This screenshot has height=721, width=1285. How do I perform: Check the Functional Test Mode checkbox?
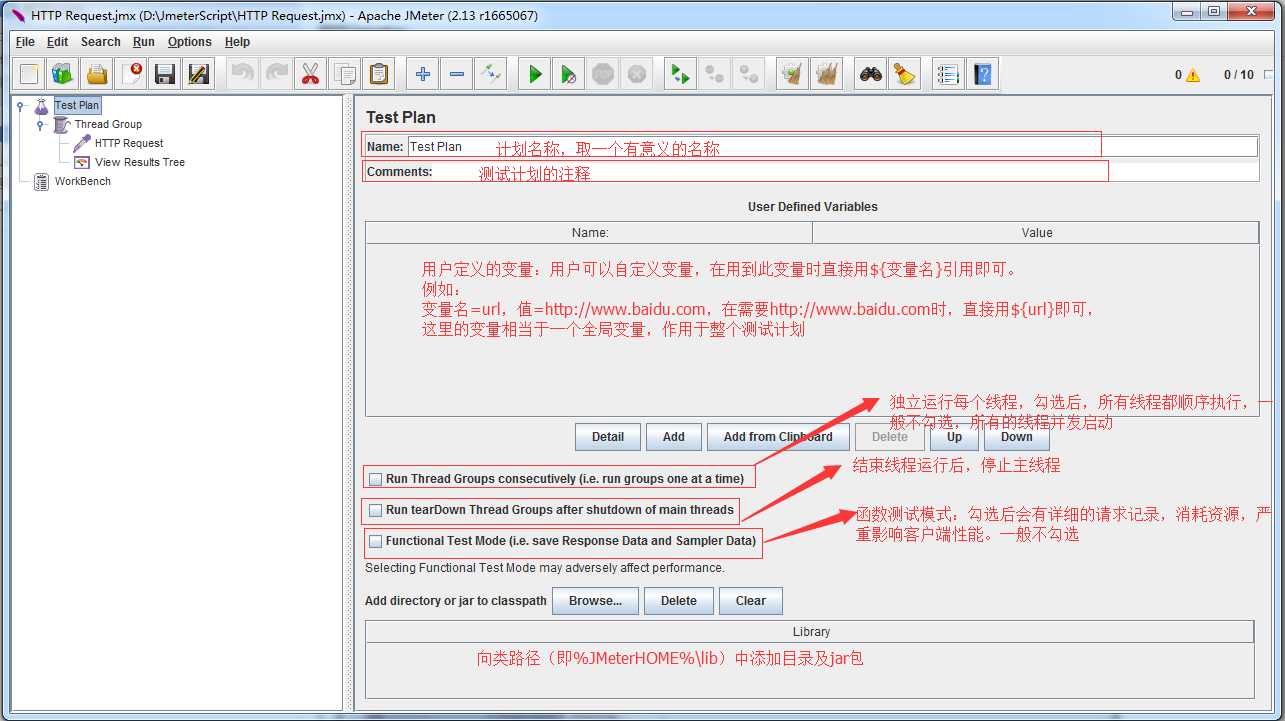coord(376,541)
